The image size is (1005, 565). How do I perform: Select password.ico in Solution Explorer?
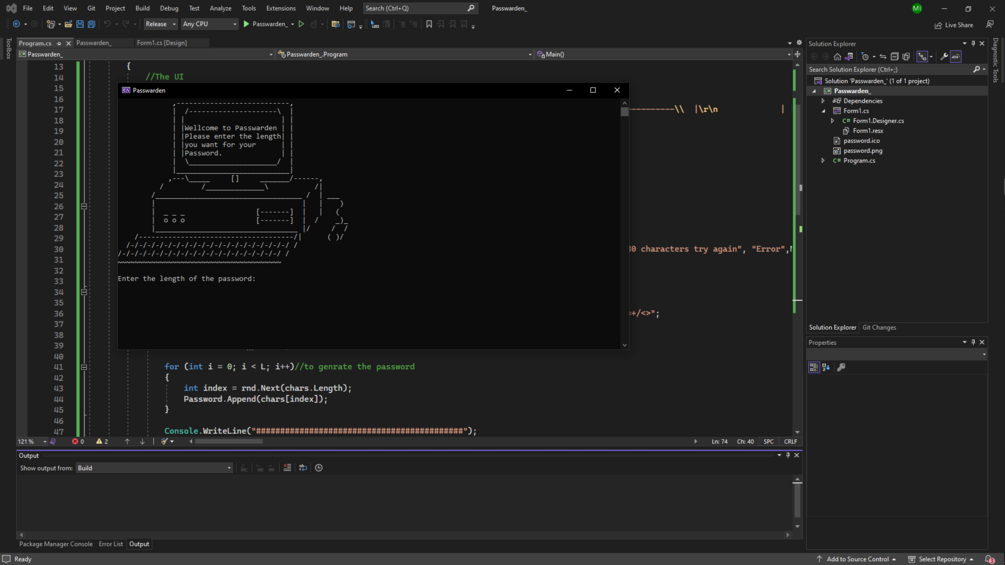pyautogui.click(x=861, y=141)
